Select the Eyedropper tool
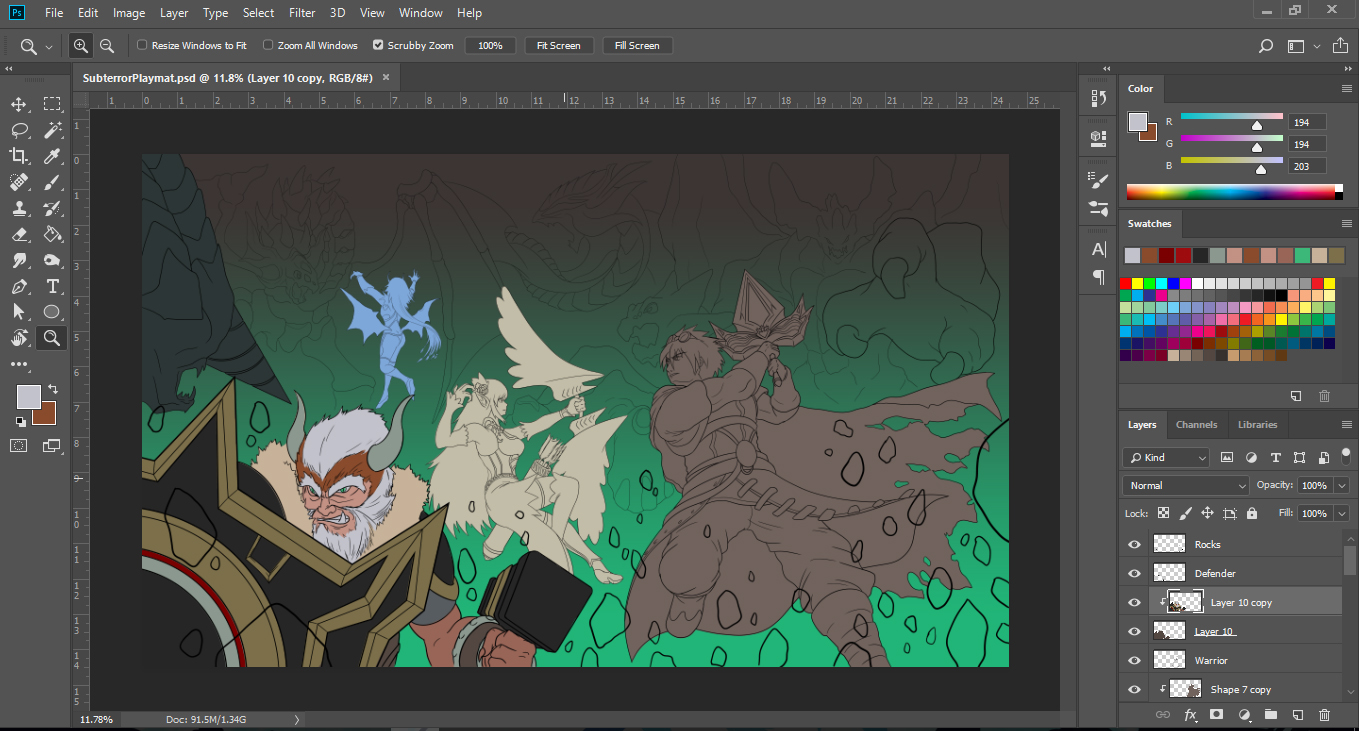 (x=52, y=156)
